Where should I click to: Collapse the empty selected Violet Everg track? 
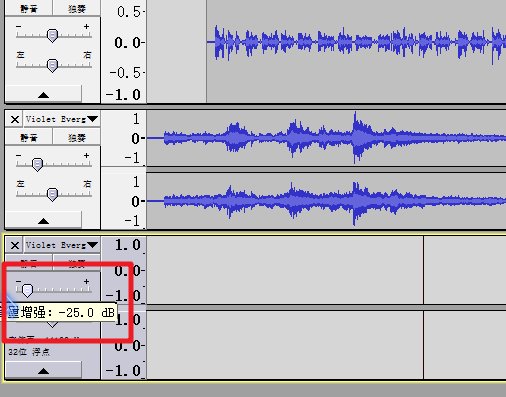43,370
